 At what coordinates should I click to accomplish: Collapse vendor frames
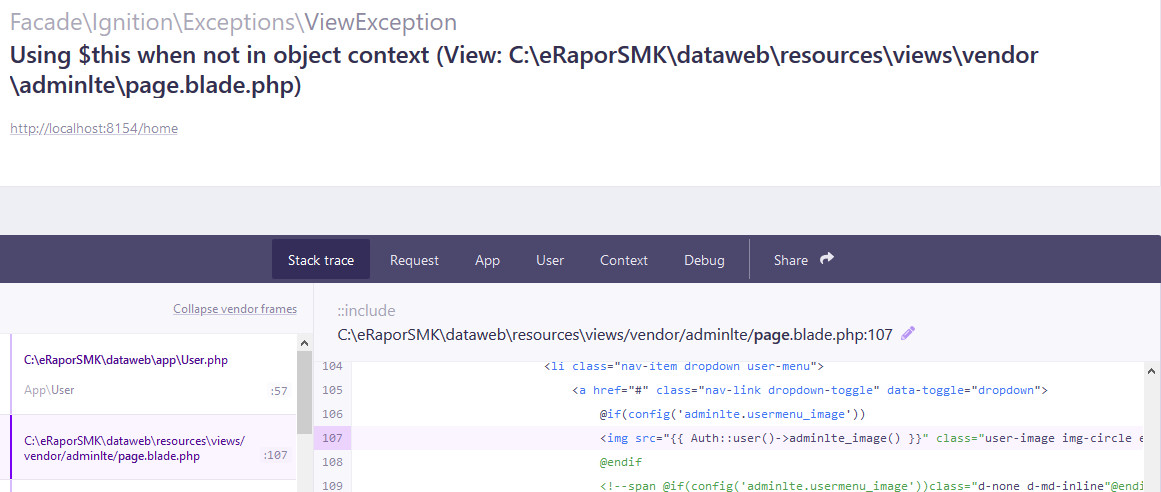click(x=235, y=309)
